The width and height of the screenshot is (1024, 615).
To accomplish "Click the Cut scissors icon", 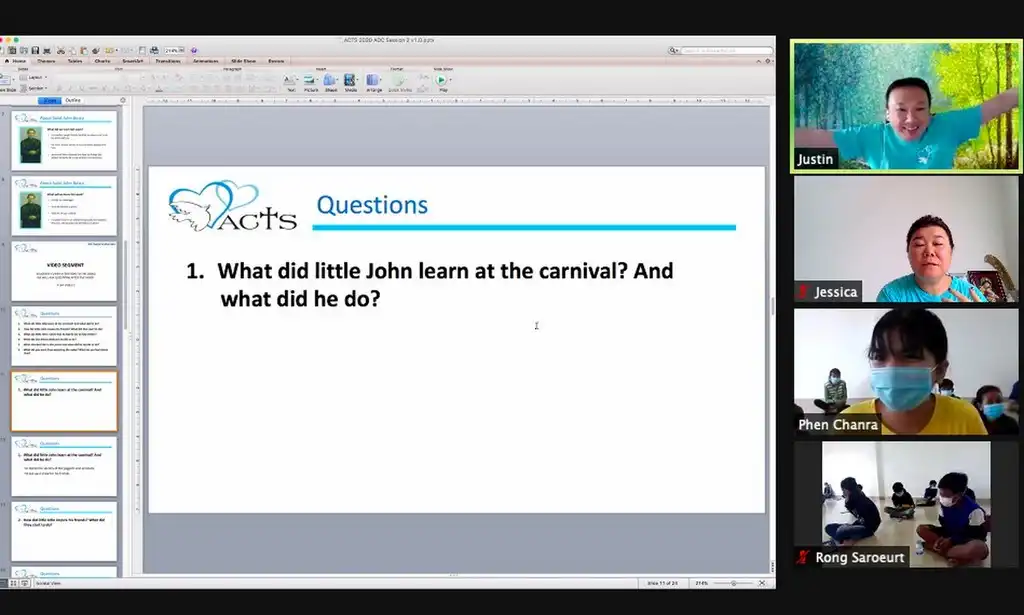I will (61, 50).
